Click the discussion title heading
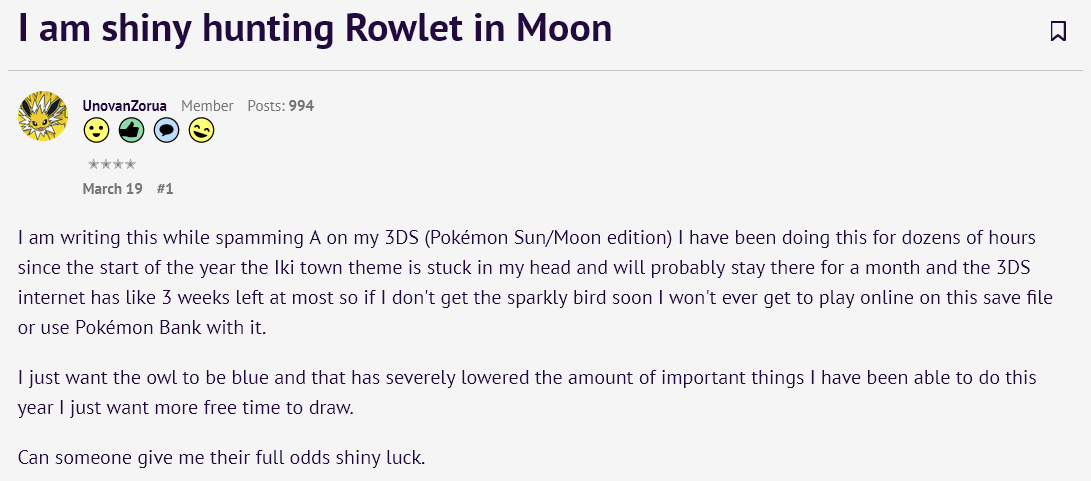Image resolution: width=1091 pixels, height=481 pixels. point(315,30)
